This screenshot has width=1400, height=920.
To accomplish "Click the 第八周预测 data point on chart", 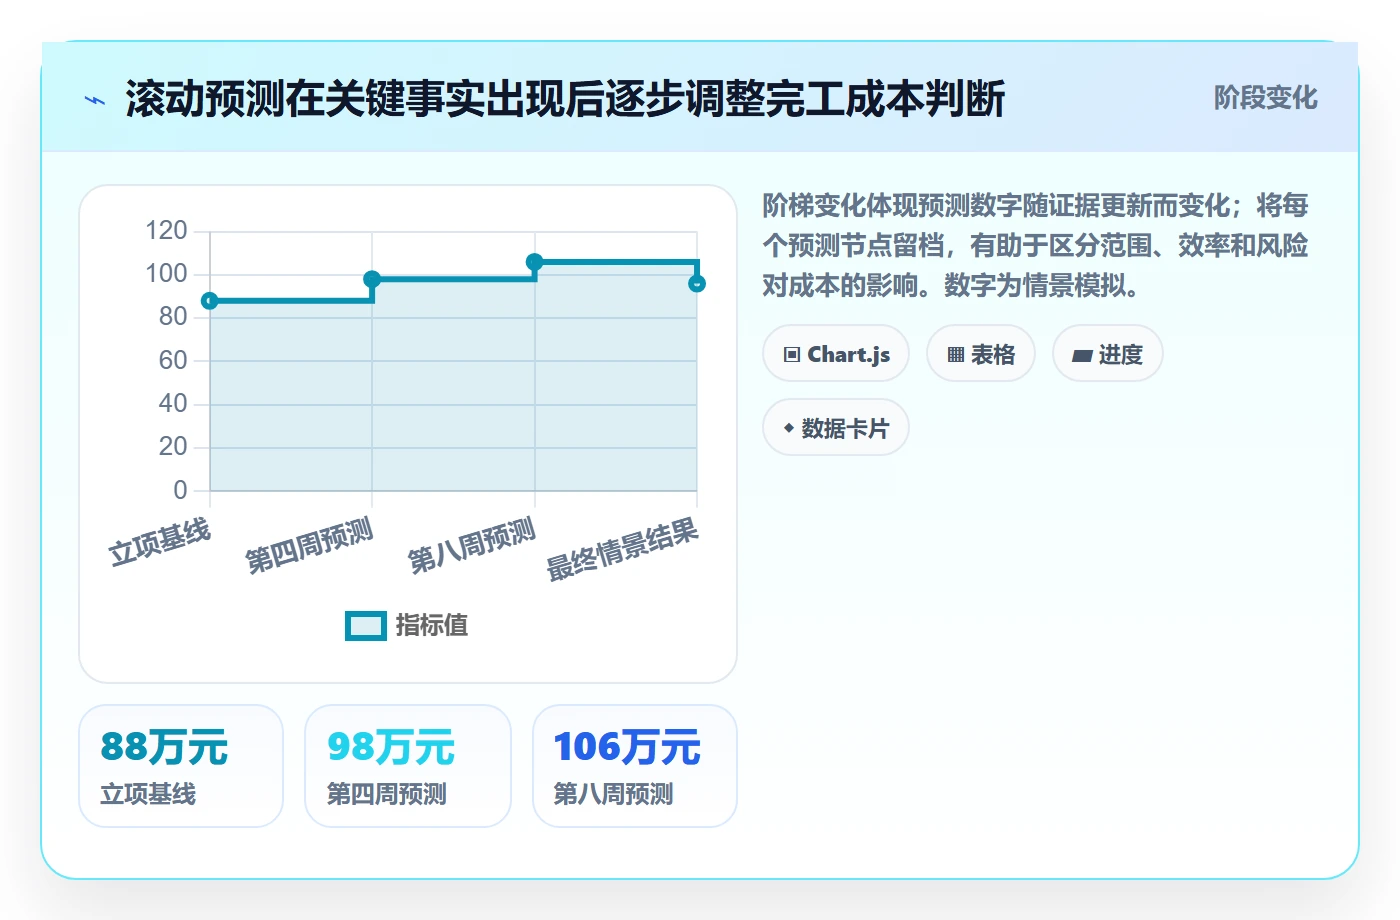I will tap(535, 262).
